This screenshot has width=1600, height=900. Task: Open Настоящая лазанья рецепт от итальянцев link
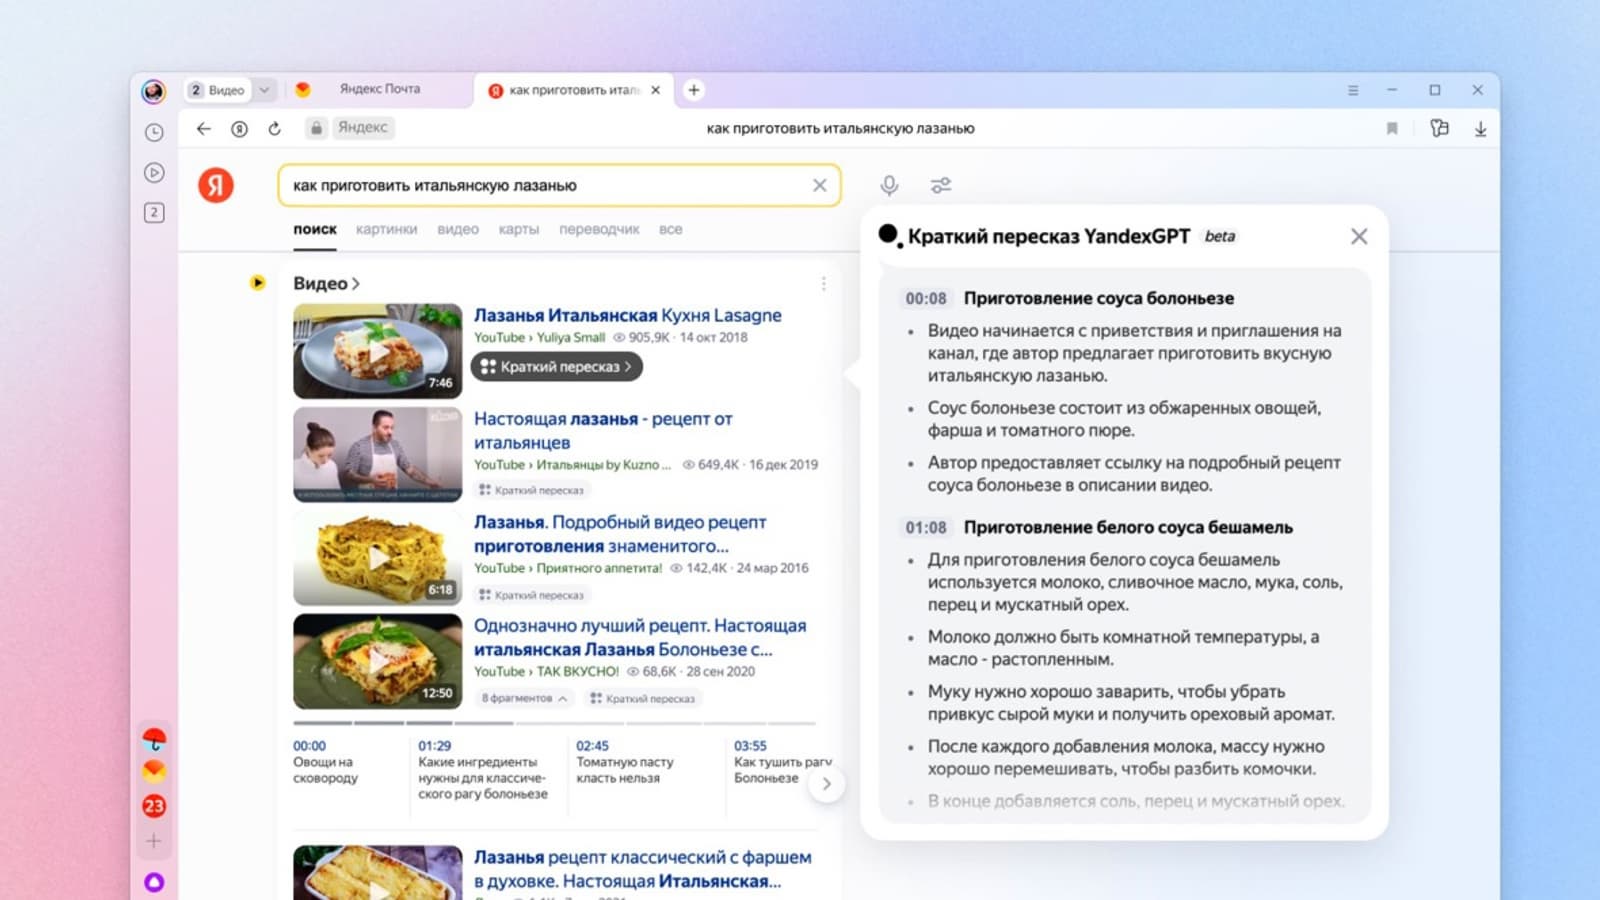(603, 431)
